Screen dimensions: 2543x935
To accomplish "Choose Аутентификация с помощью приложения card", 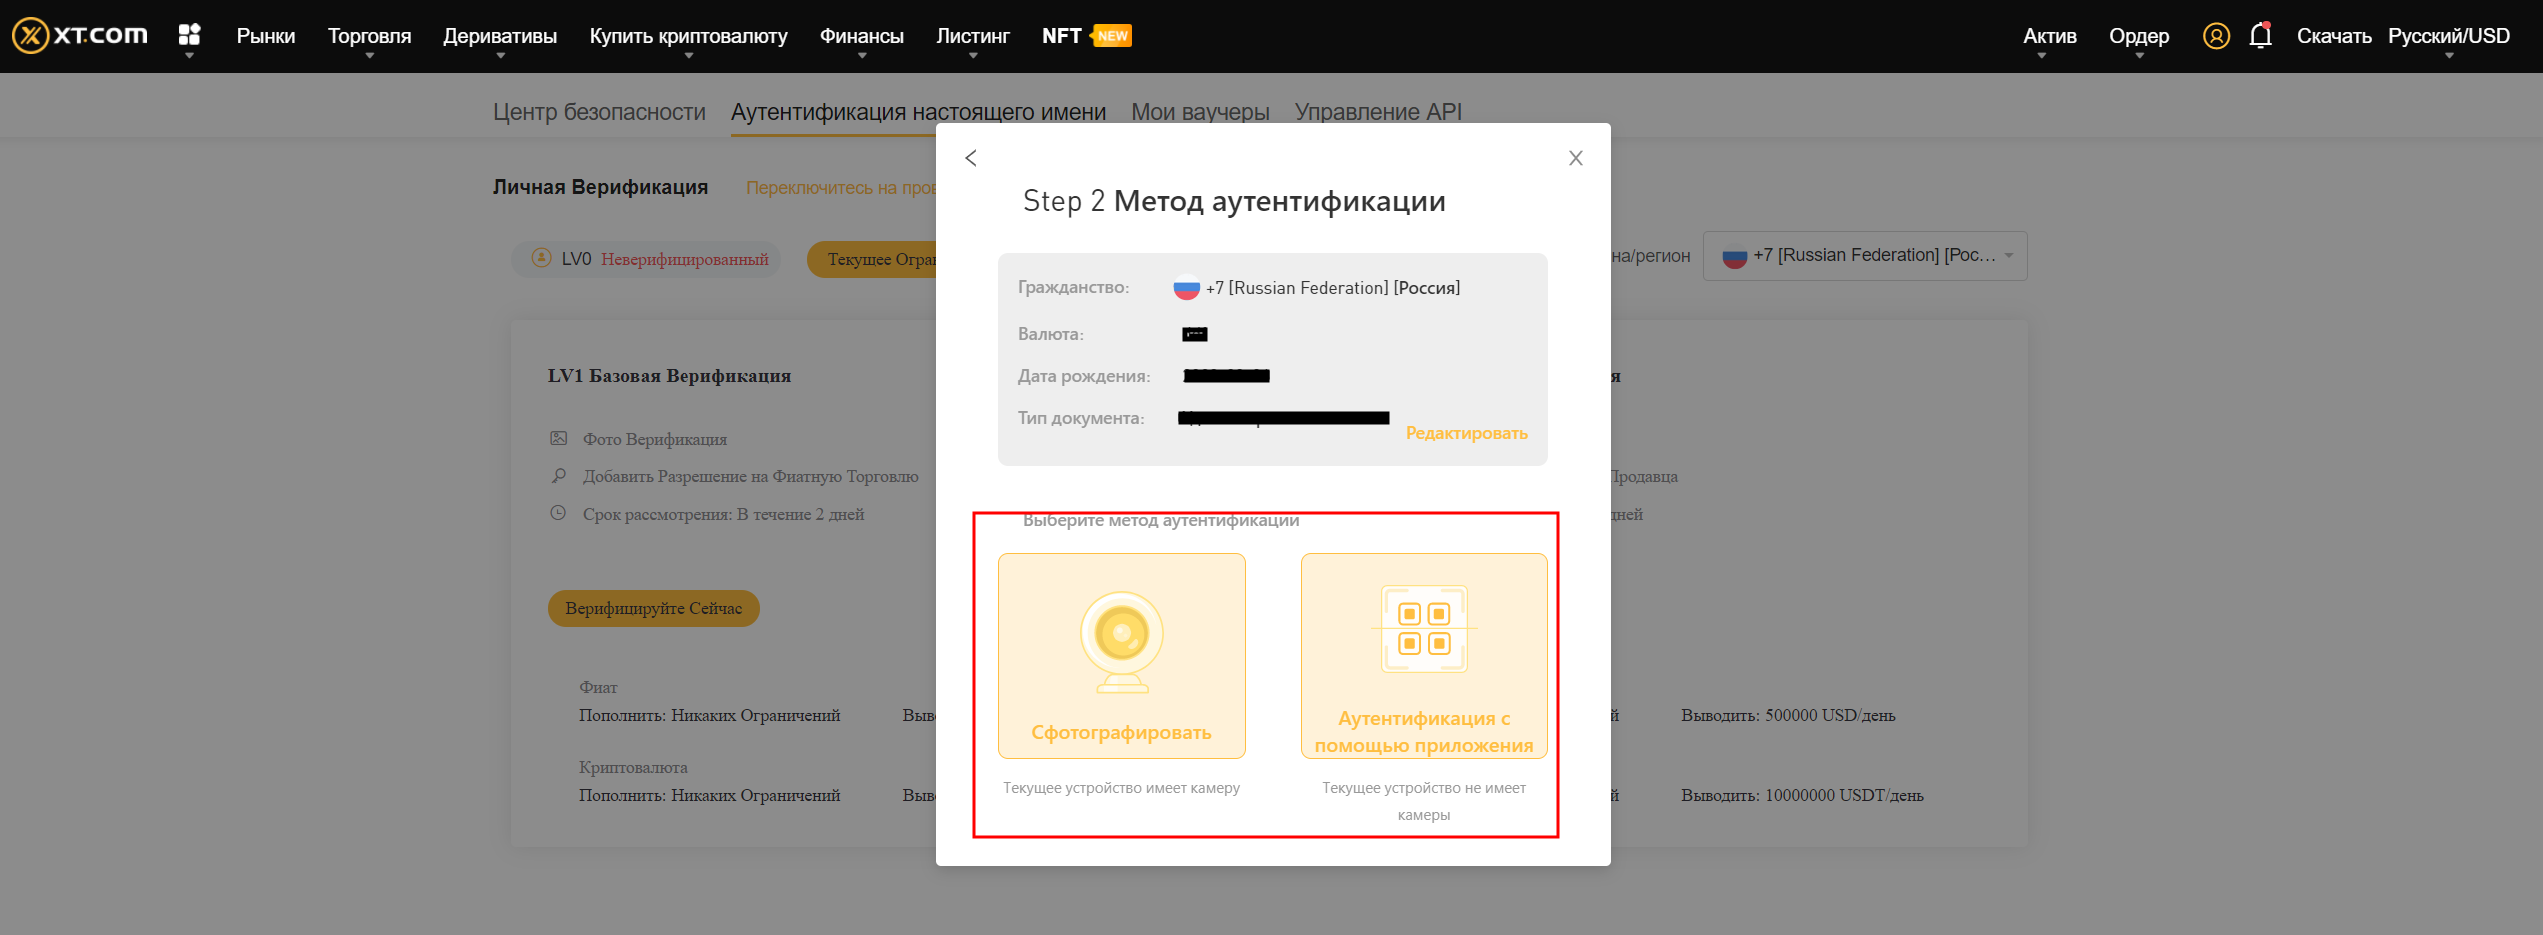I will [x=1424, y=656].
